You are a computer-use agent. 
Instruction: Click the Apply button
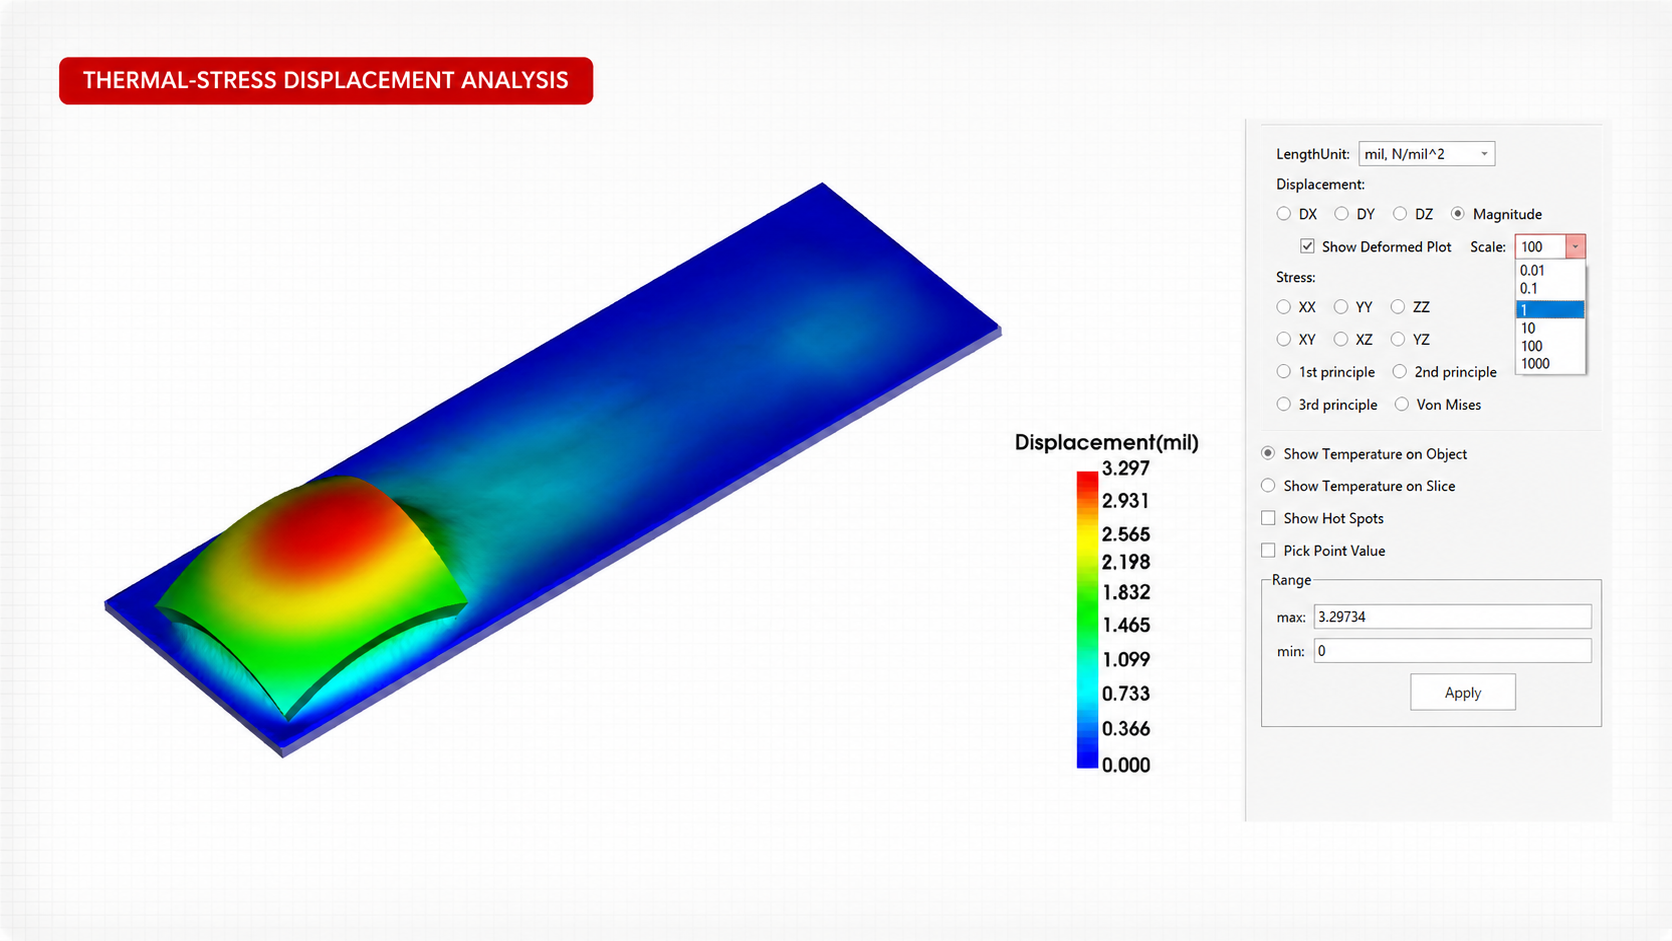tap(1463, 692)
